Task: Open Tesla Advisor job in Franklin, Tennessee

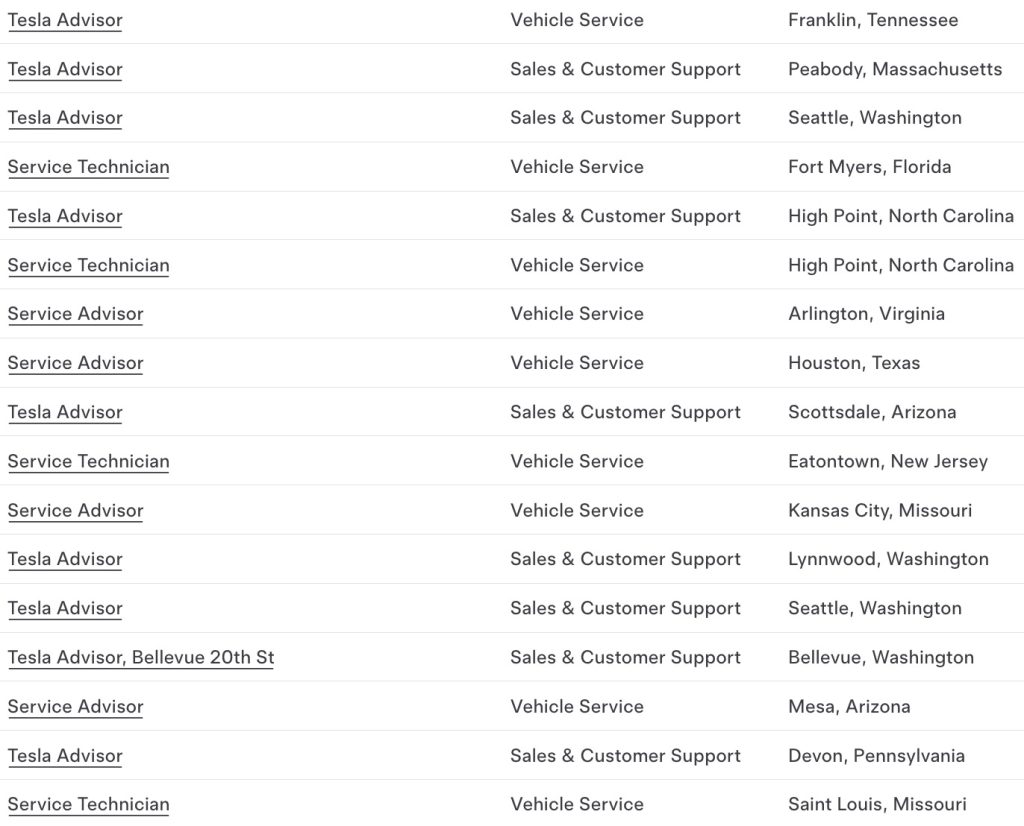Action: 65,20
